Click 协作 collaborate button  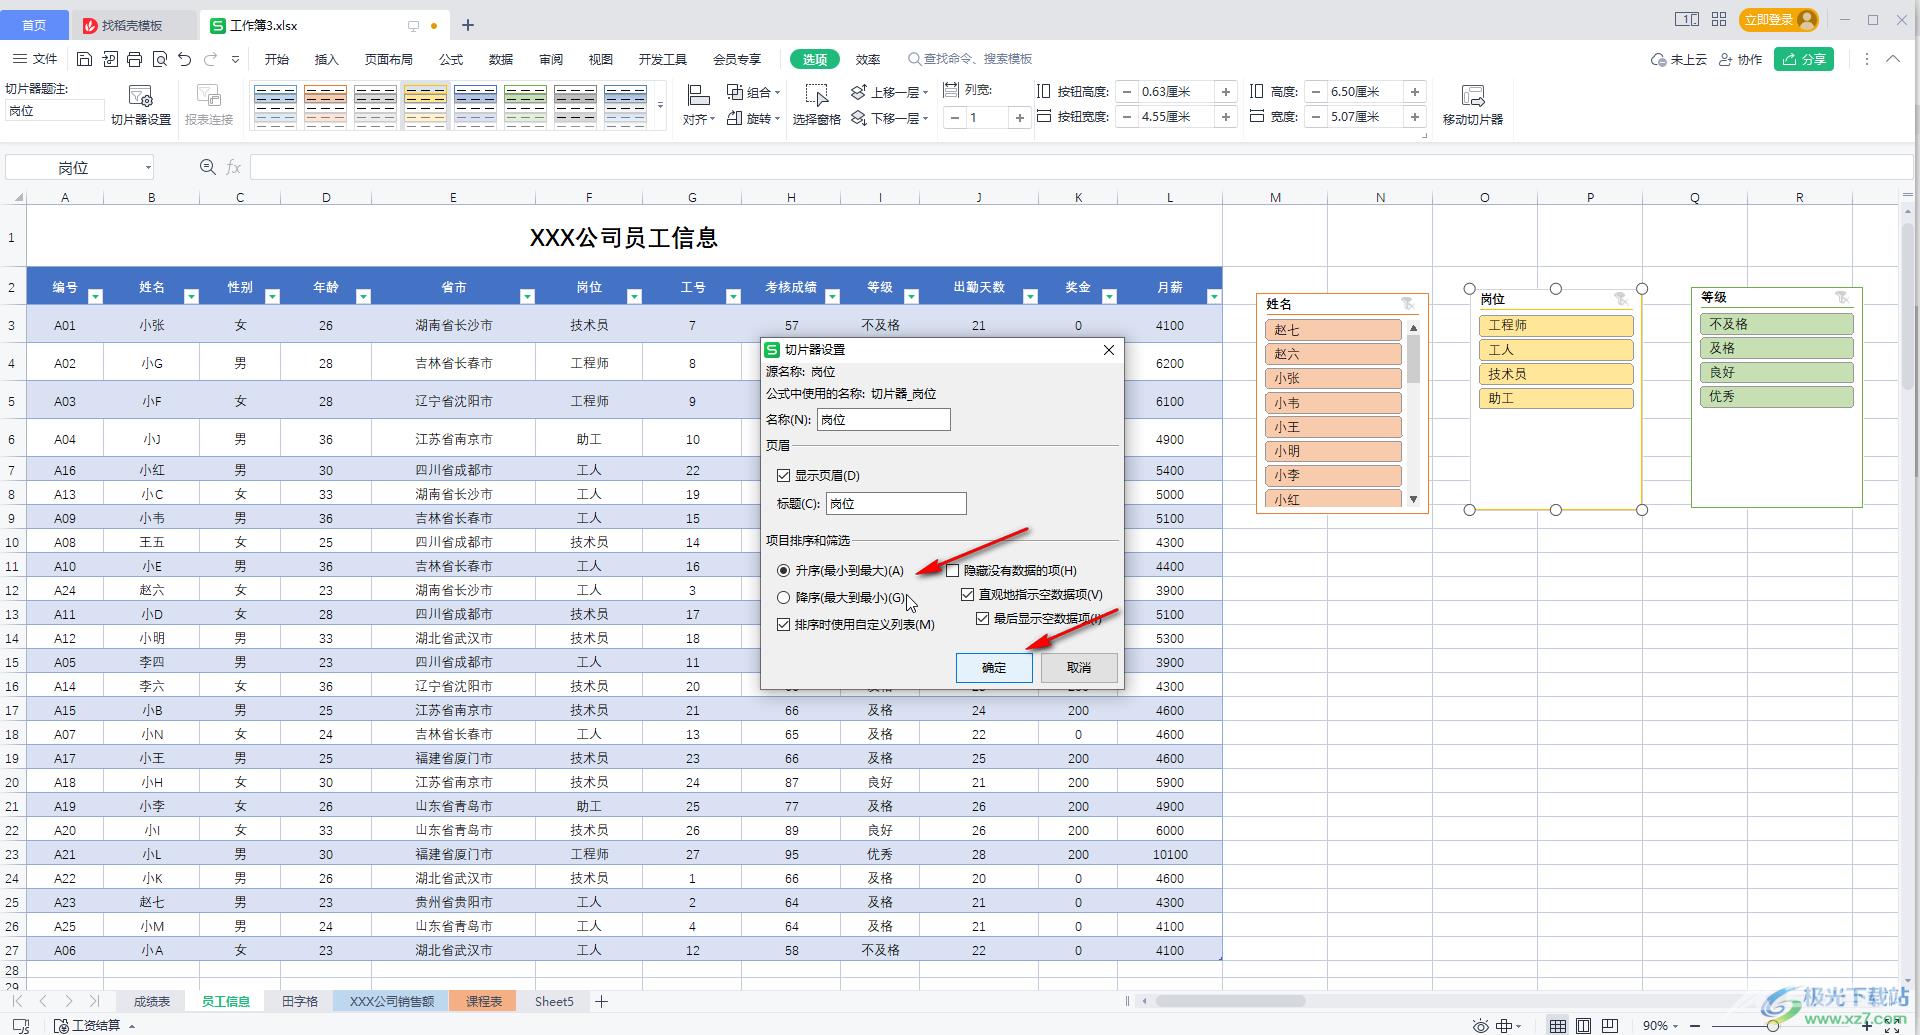[1740, 59]
